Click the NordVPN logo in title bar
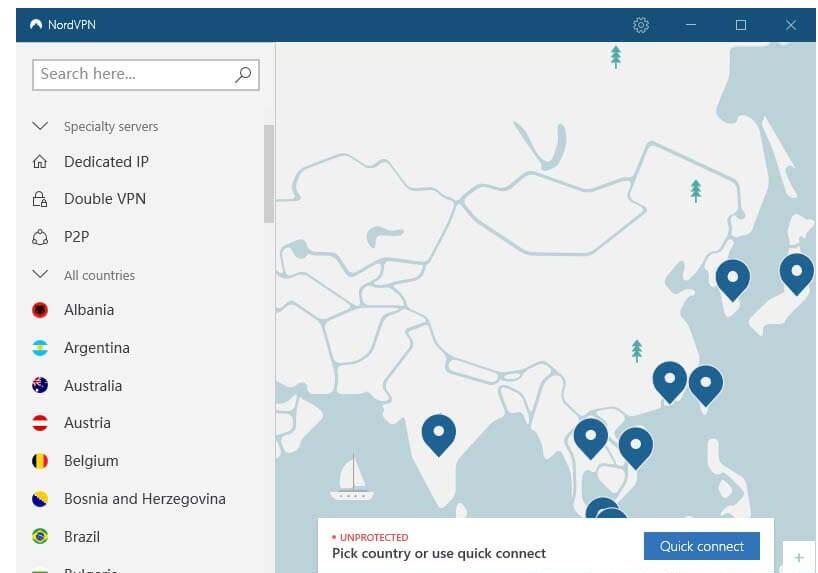Screen dimensions: 818x573 (x=36, y=25)
